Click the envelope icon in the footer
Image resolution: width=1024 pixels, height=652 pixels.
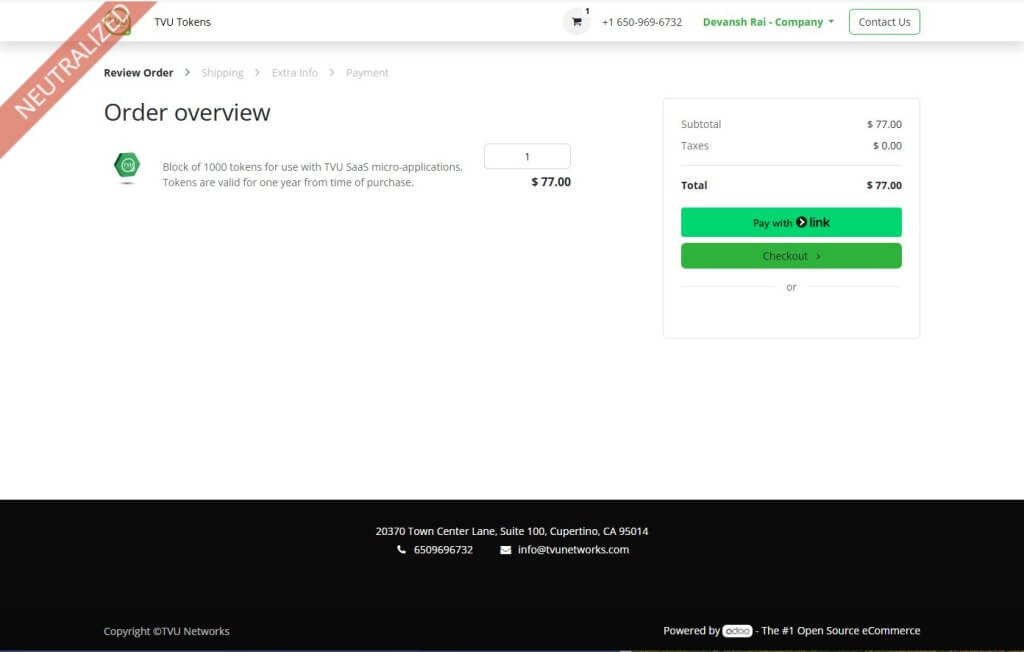(x=506, y=550)
